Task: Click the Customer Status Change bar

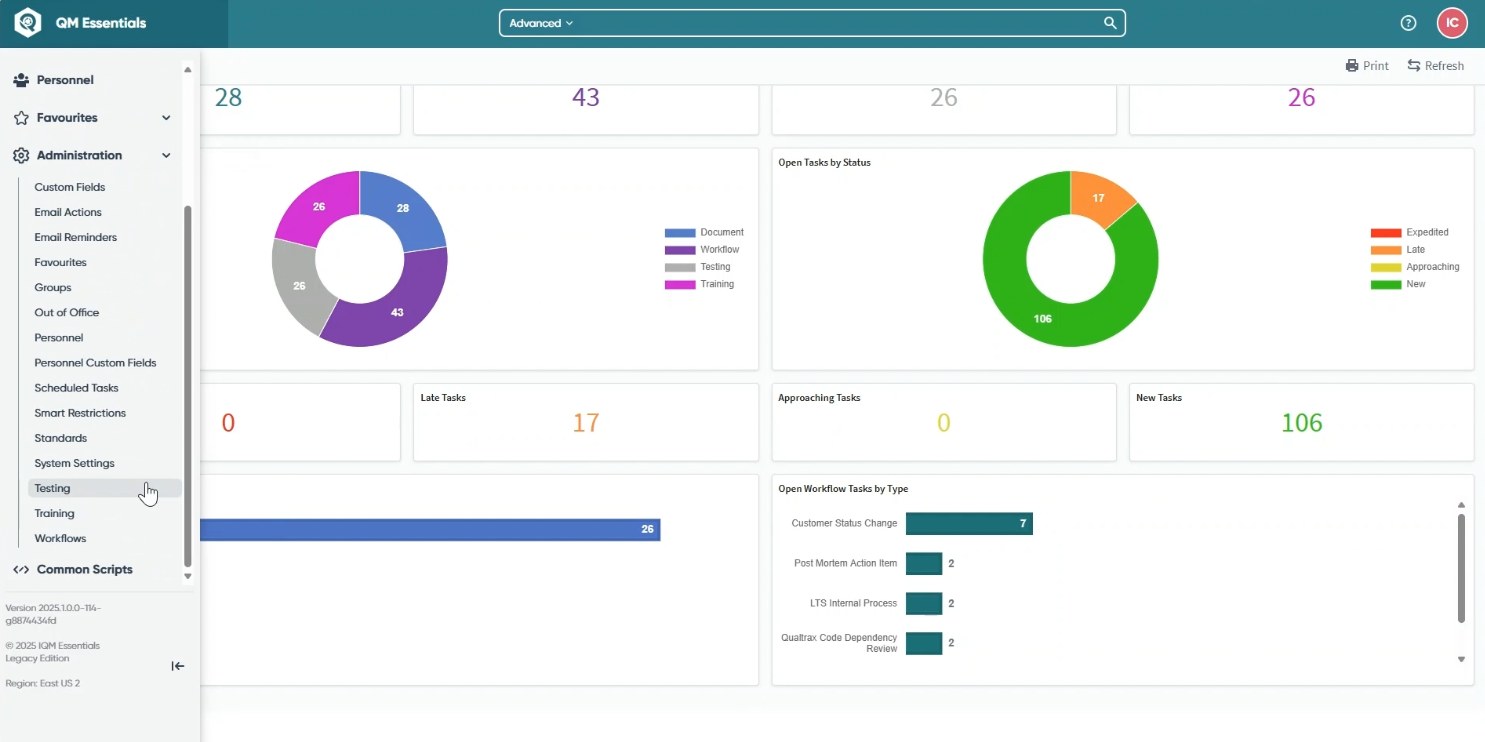Action: coord(969,524)
